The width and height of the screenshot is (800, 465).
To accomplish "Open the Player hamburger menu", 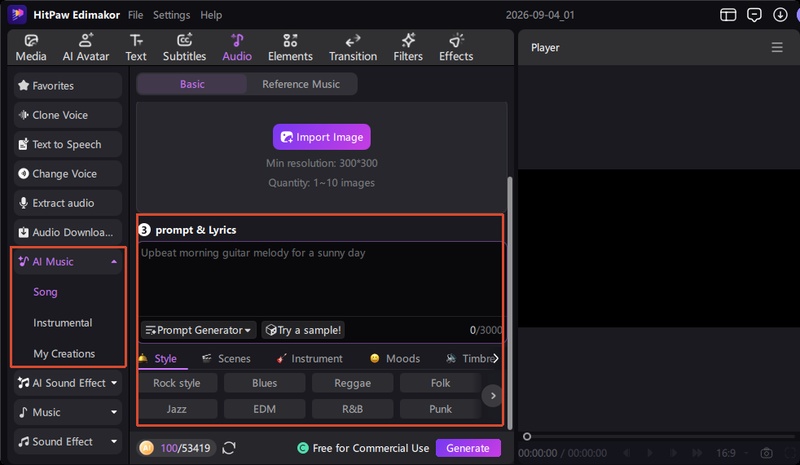I will [x=777, y=47].
